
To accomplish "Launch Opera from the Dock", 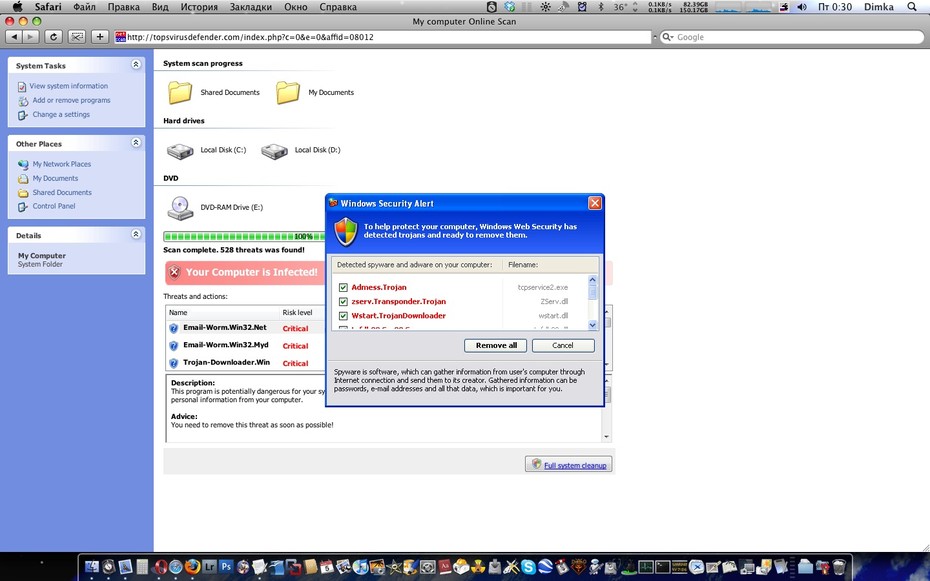I will click(160, 567).
